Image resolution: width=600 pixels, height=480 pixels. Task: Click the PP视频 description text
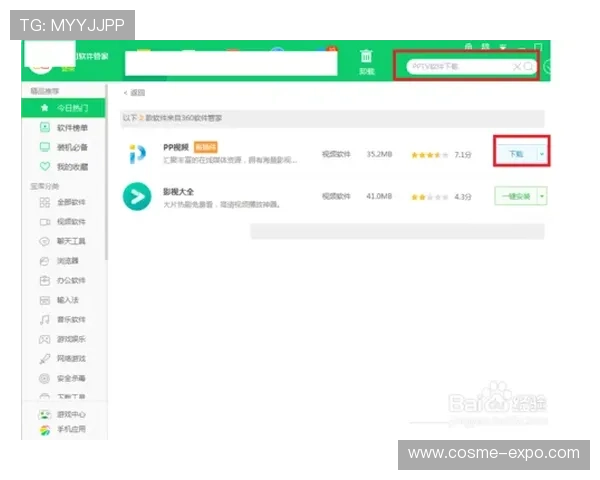point(230,160)
